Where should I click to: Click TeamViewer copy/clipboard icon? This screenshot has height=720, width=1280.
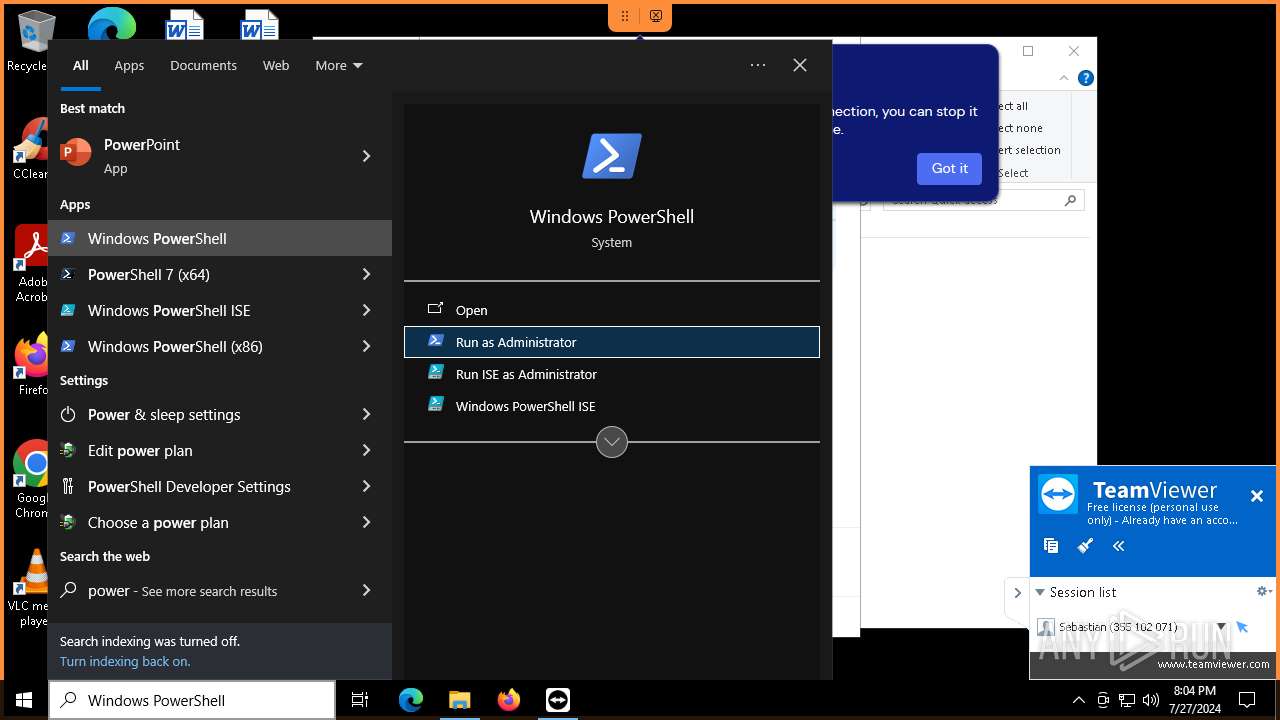(1051, 545)
